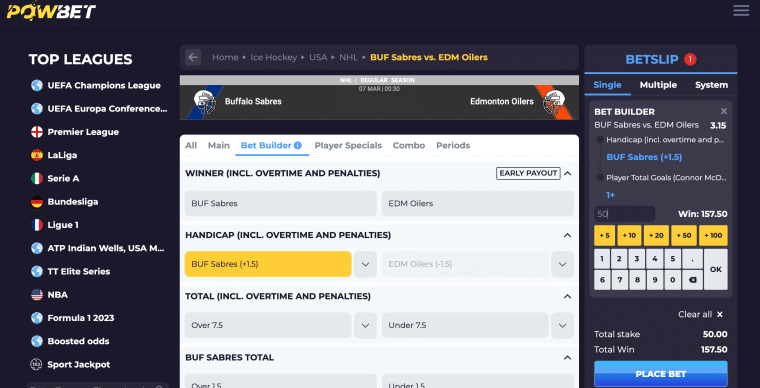The image size is (760, 388).
Task: Open the BUF Sabres (+1.5) handicap dropdown
Action: [365, 264]
